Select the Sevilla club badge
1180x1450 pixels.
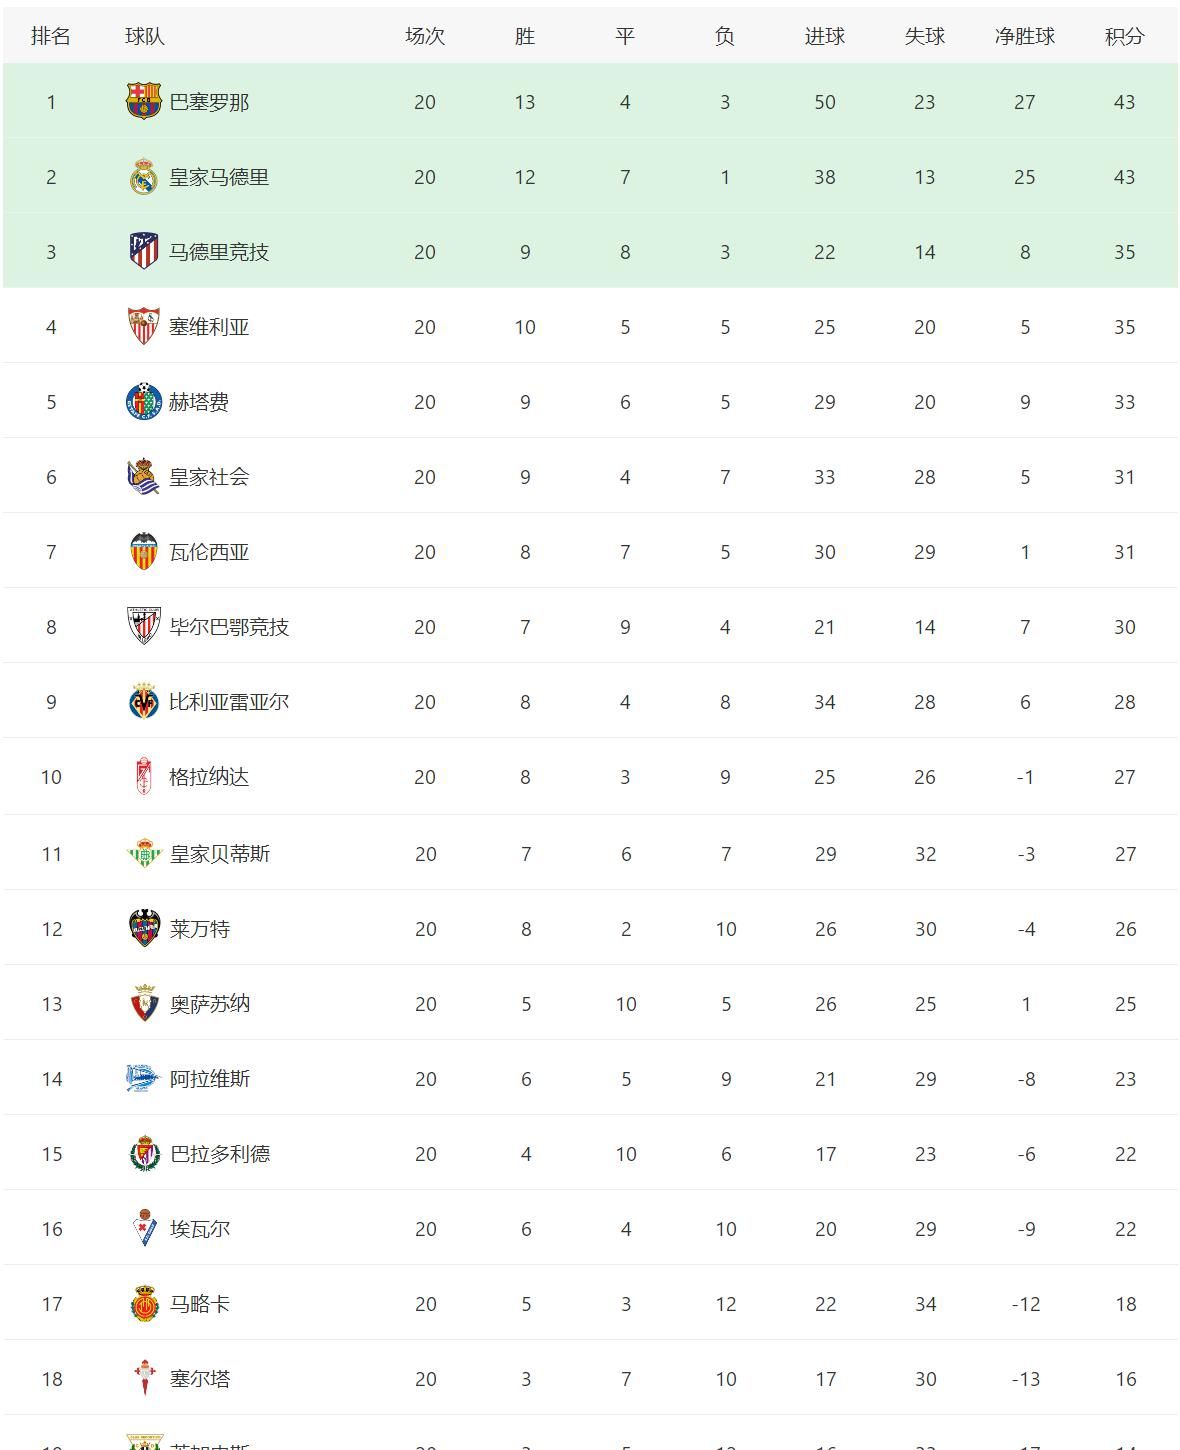(144, 326)
